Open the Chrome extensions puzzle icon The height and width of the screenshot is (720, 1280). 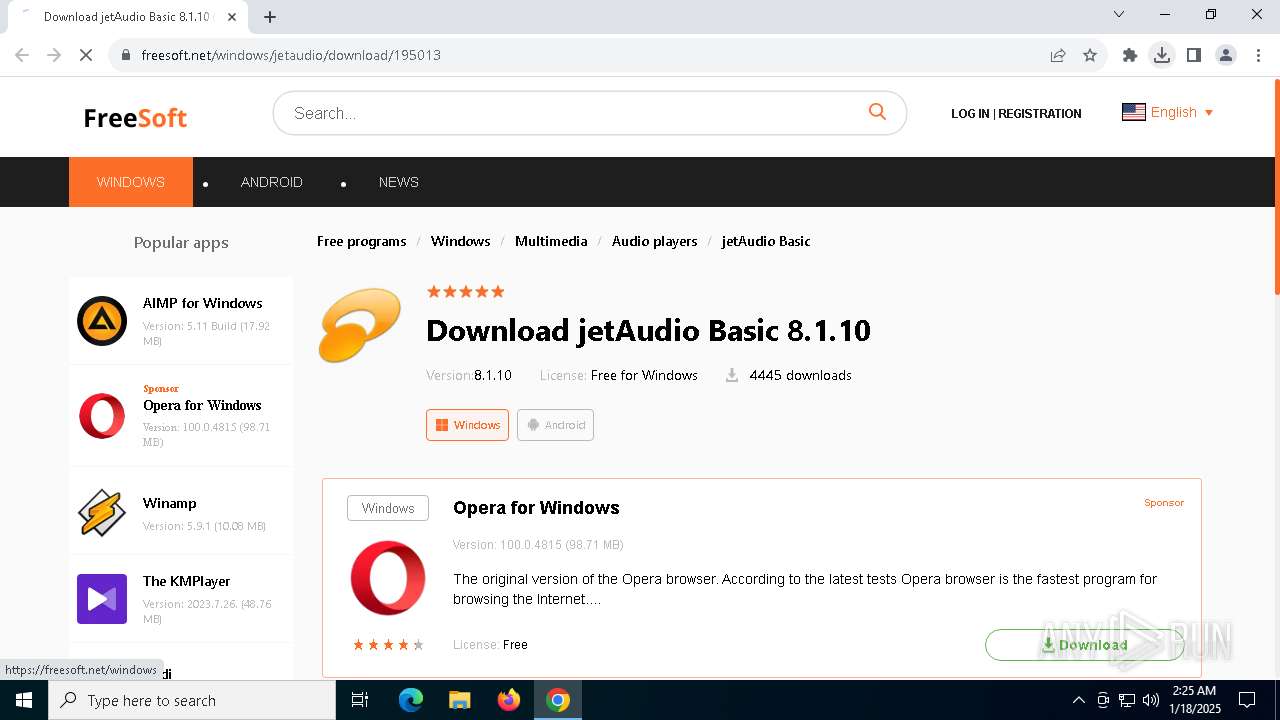(1130, 55)
